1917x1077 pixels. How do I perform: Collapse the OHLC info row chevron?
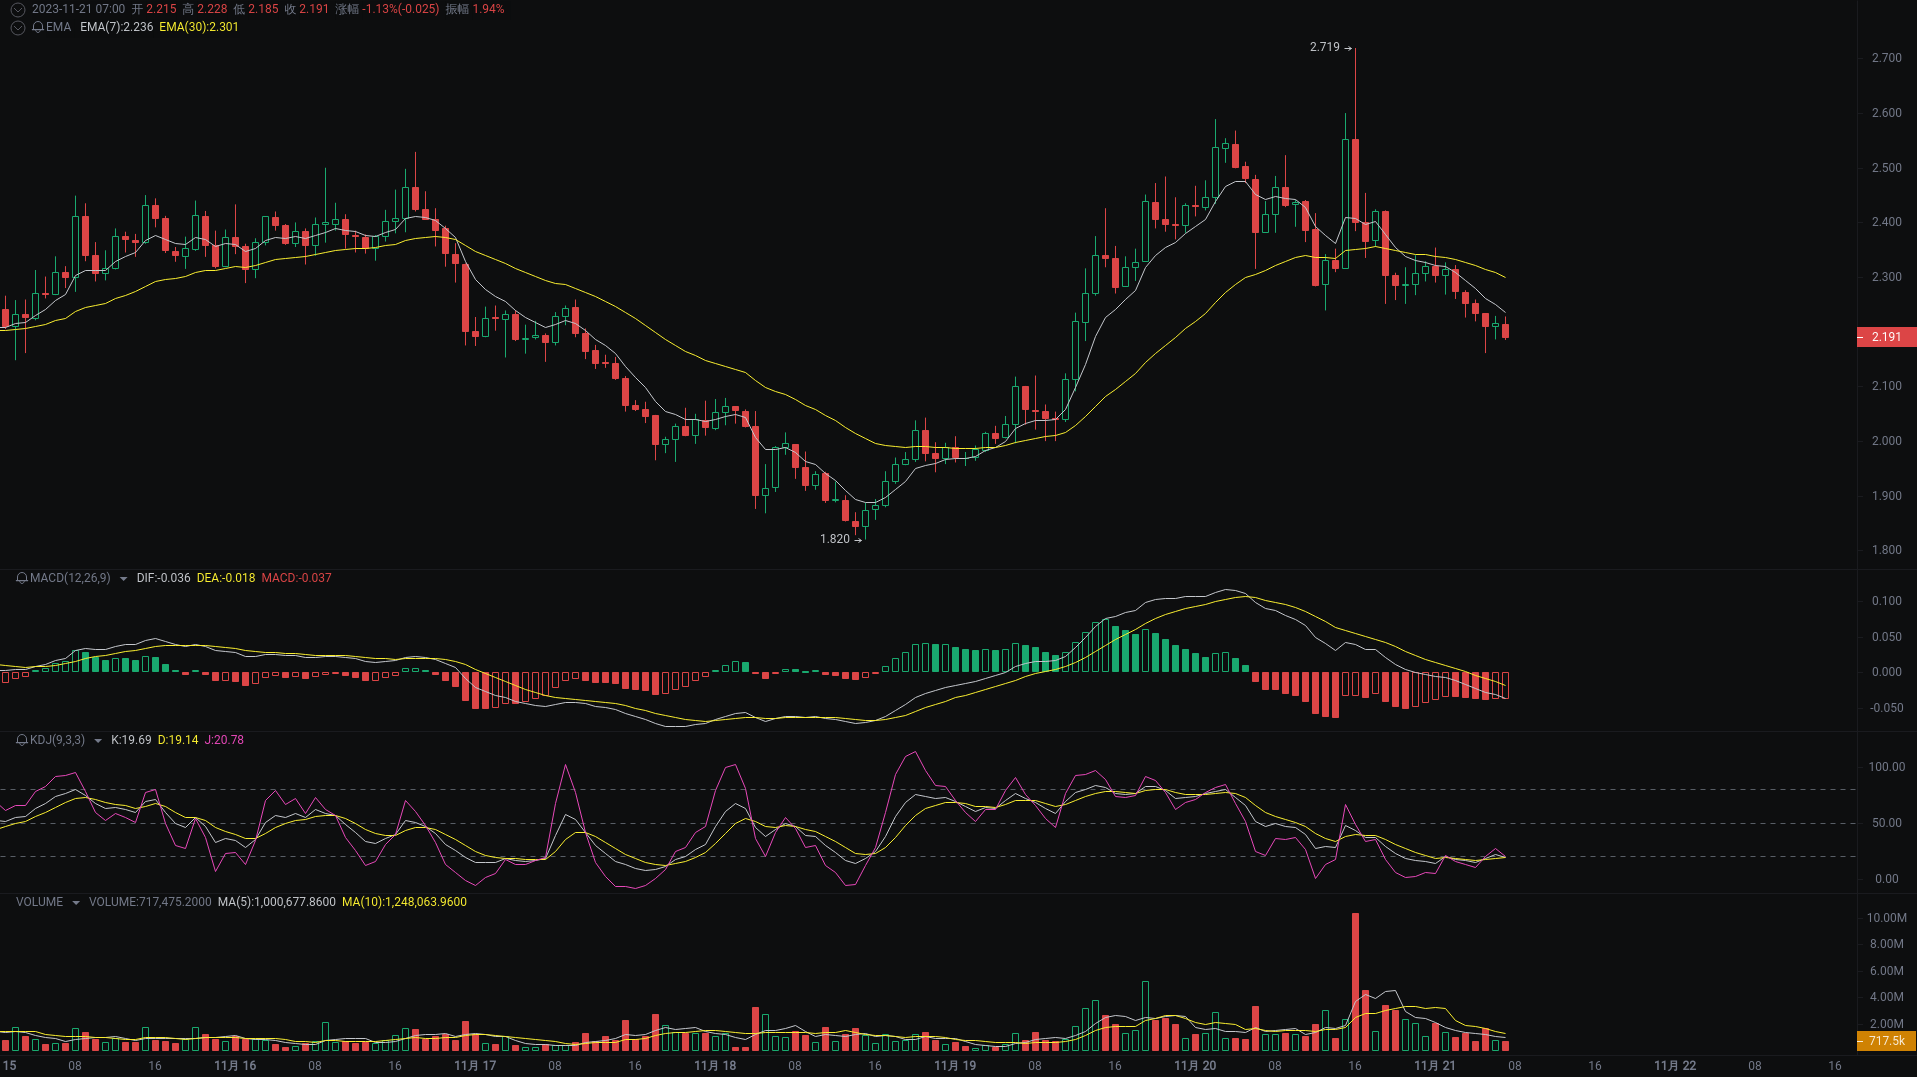17,9
